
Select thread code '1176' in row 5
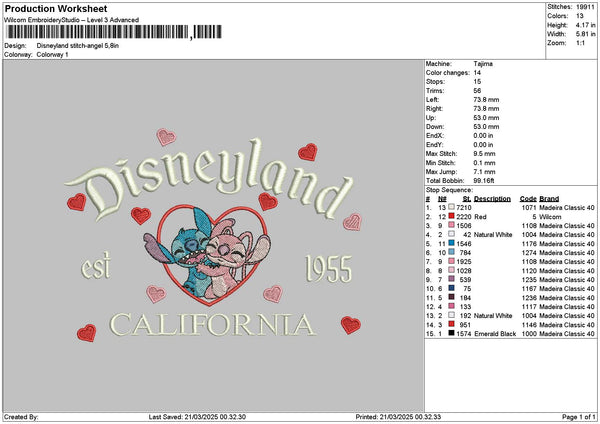pos(529,244)
